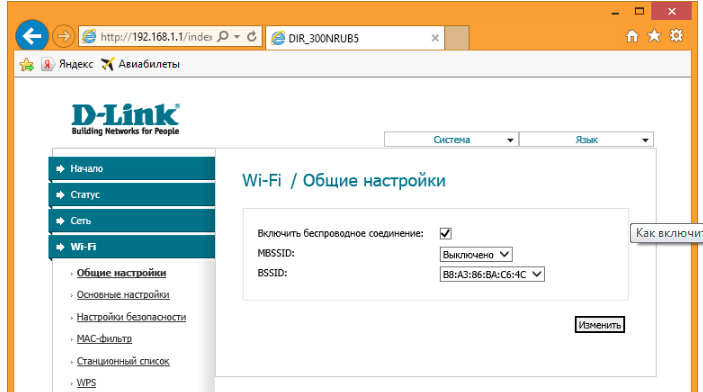Open the Начало sidebar section
Screen dimensions: 703x392
(x=132, y=169)
